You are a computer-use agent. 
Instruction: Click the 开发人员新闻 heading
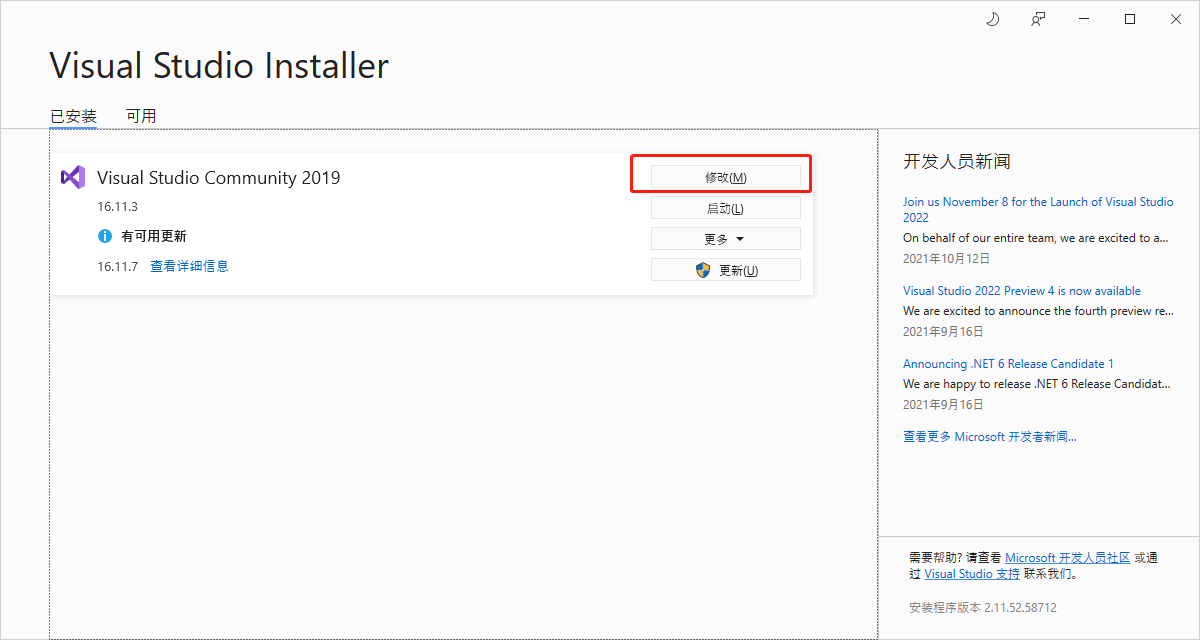click(957, 161)
